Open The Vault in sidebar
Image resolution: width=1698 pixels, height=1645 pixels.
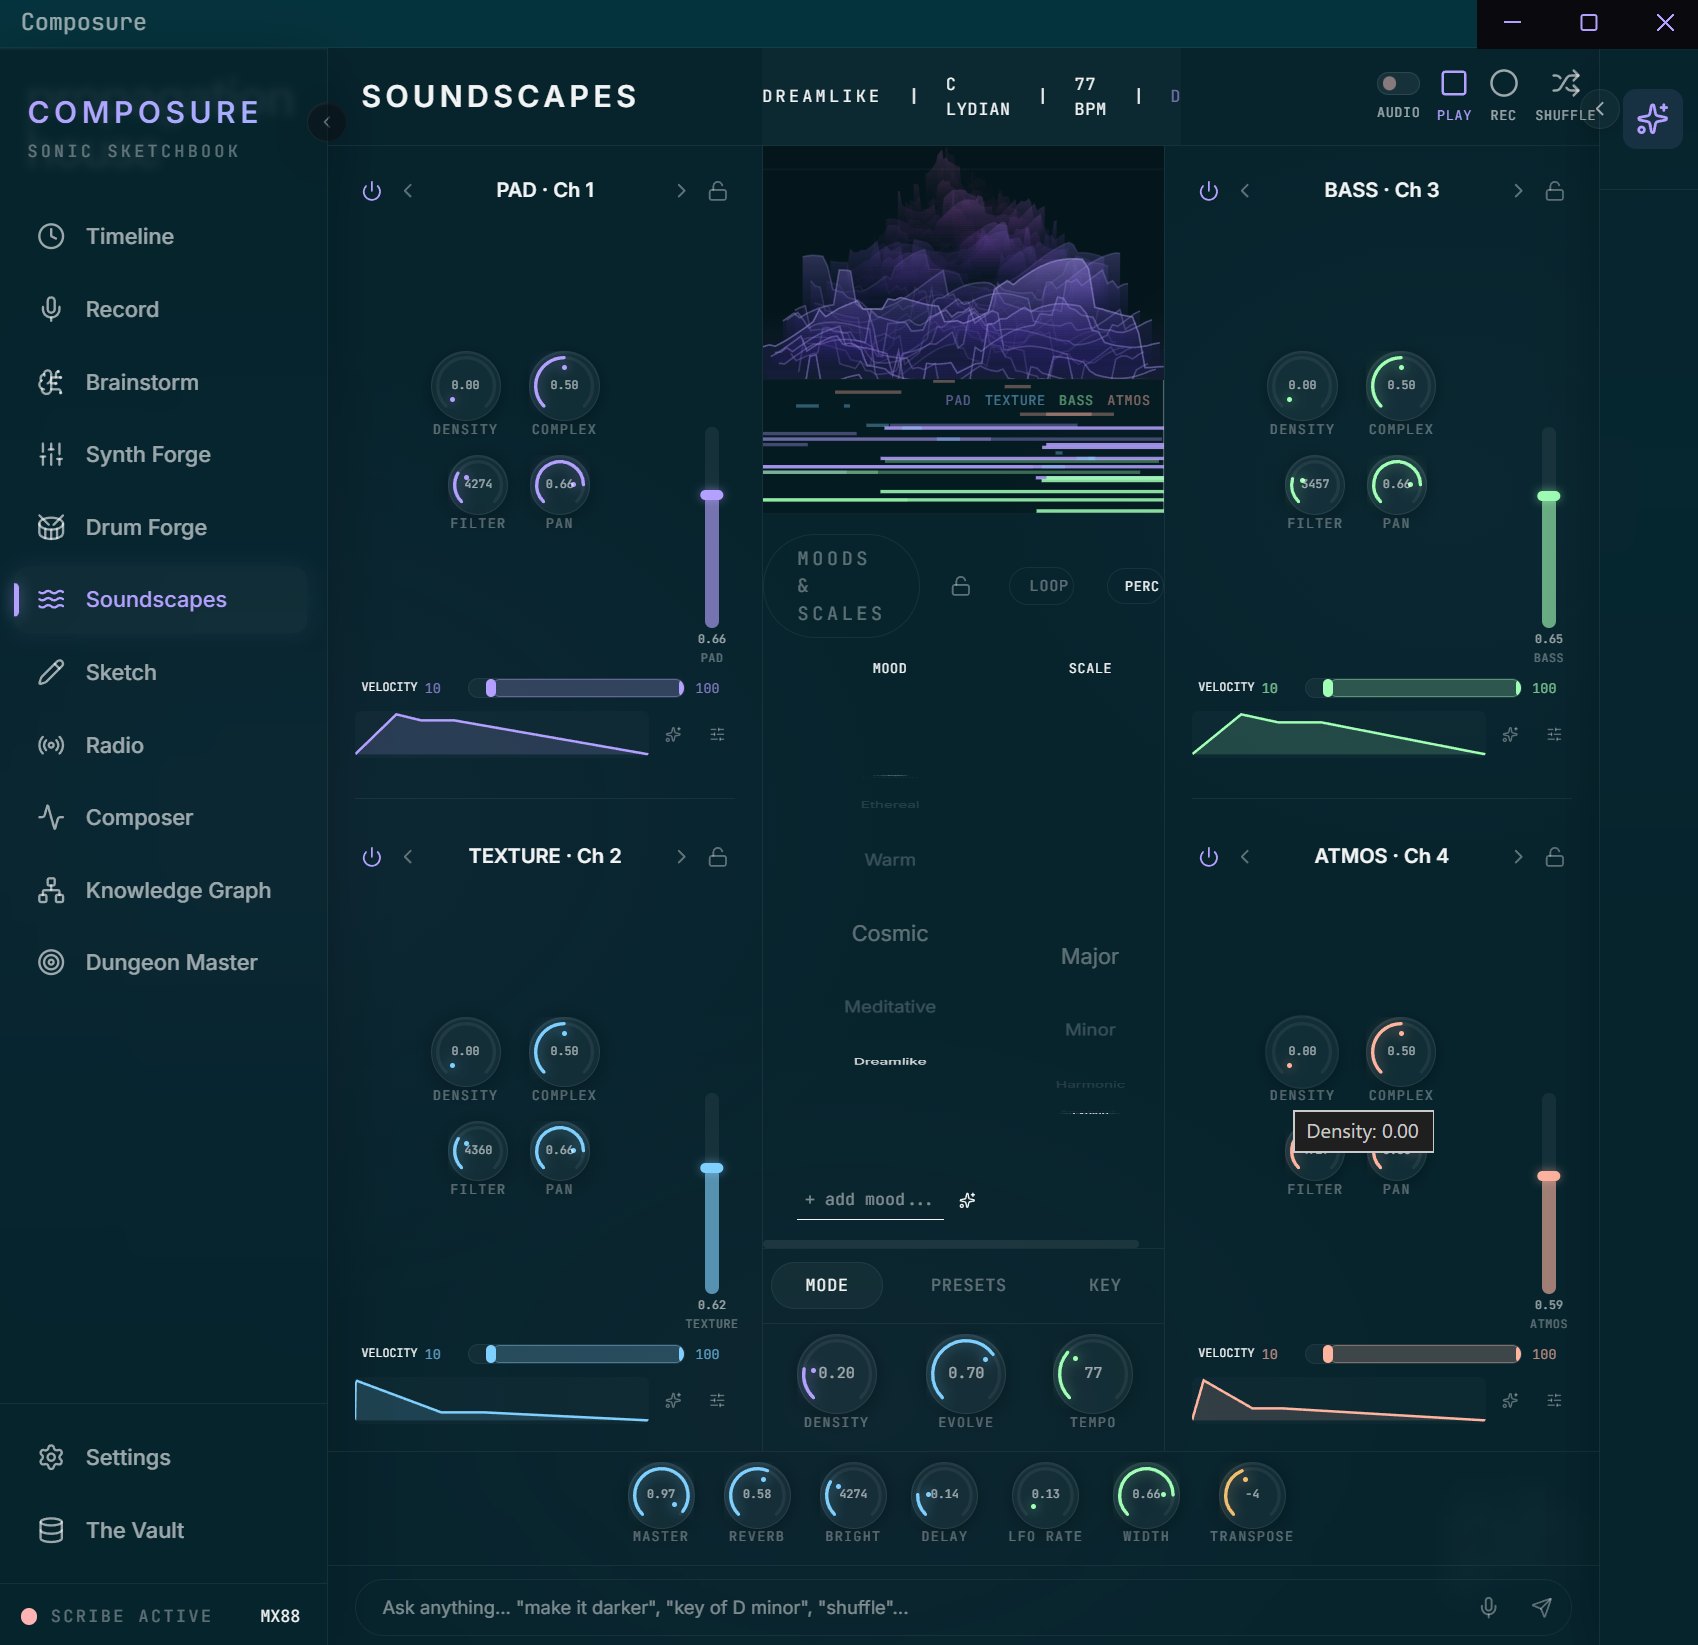[162, 1530]
